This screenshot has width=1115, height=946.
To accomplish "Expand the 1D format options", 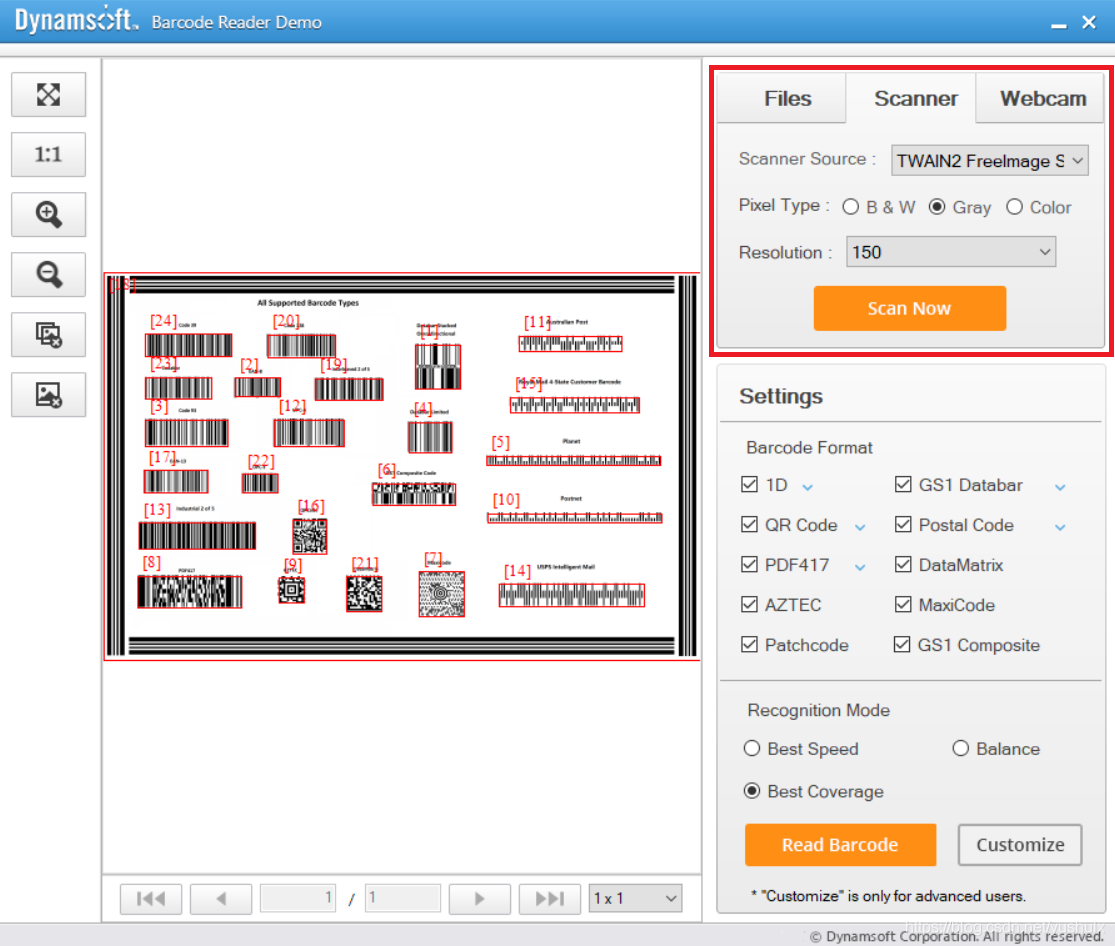I will point(808,487).
